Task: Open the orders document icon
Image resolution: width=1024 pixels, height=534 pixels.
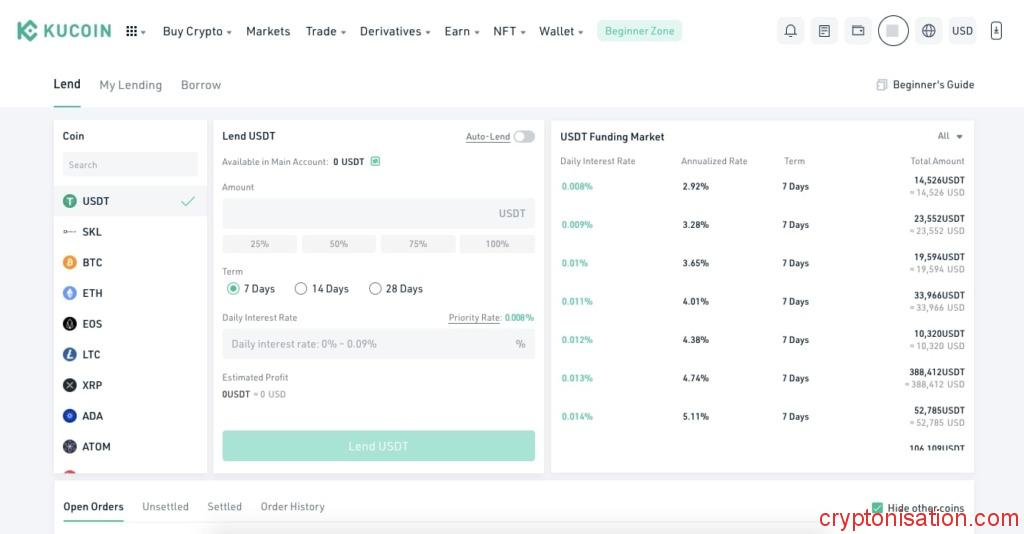Action: tap(824, 31)
